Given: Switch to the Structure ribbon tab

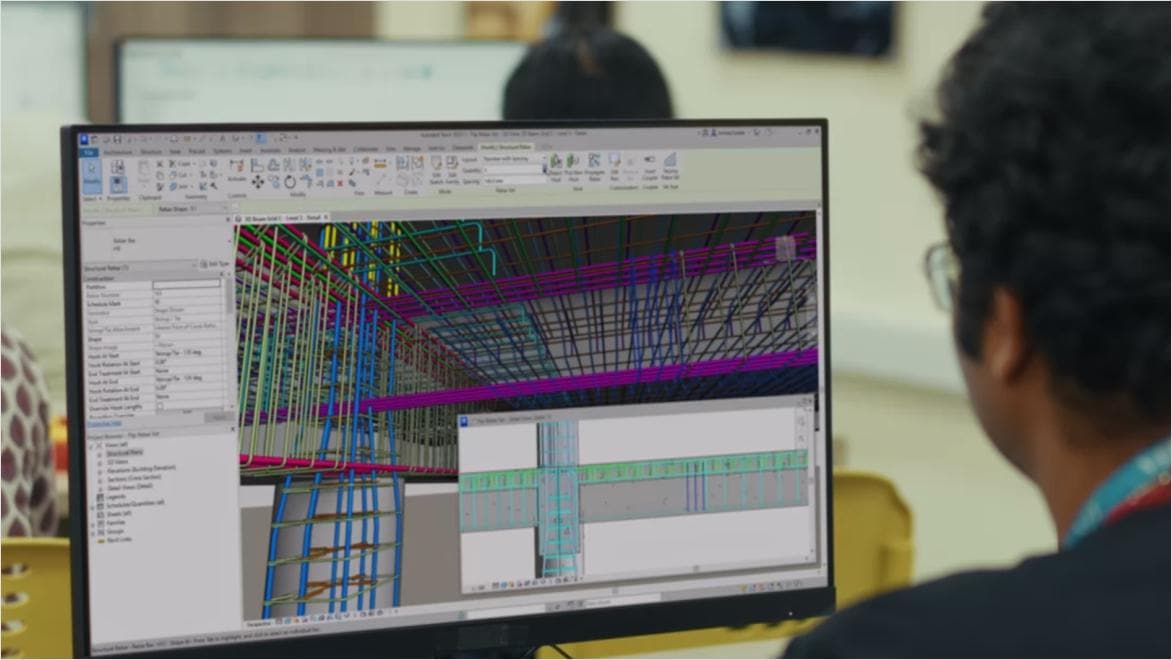Looking at the screenshot, I should [x=150, y=150].
